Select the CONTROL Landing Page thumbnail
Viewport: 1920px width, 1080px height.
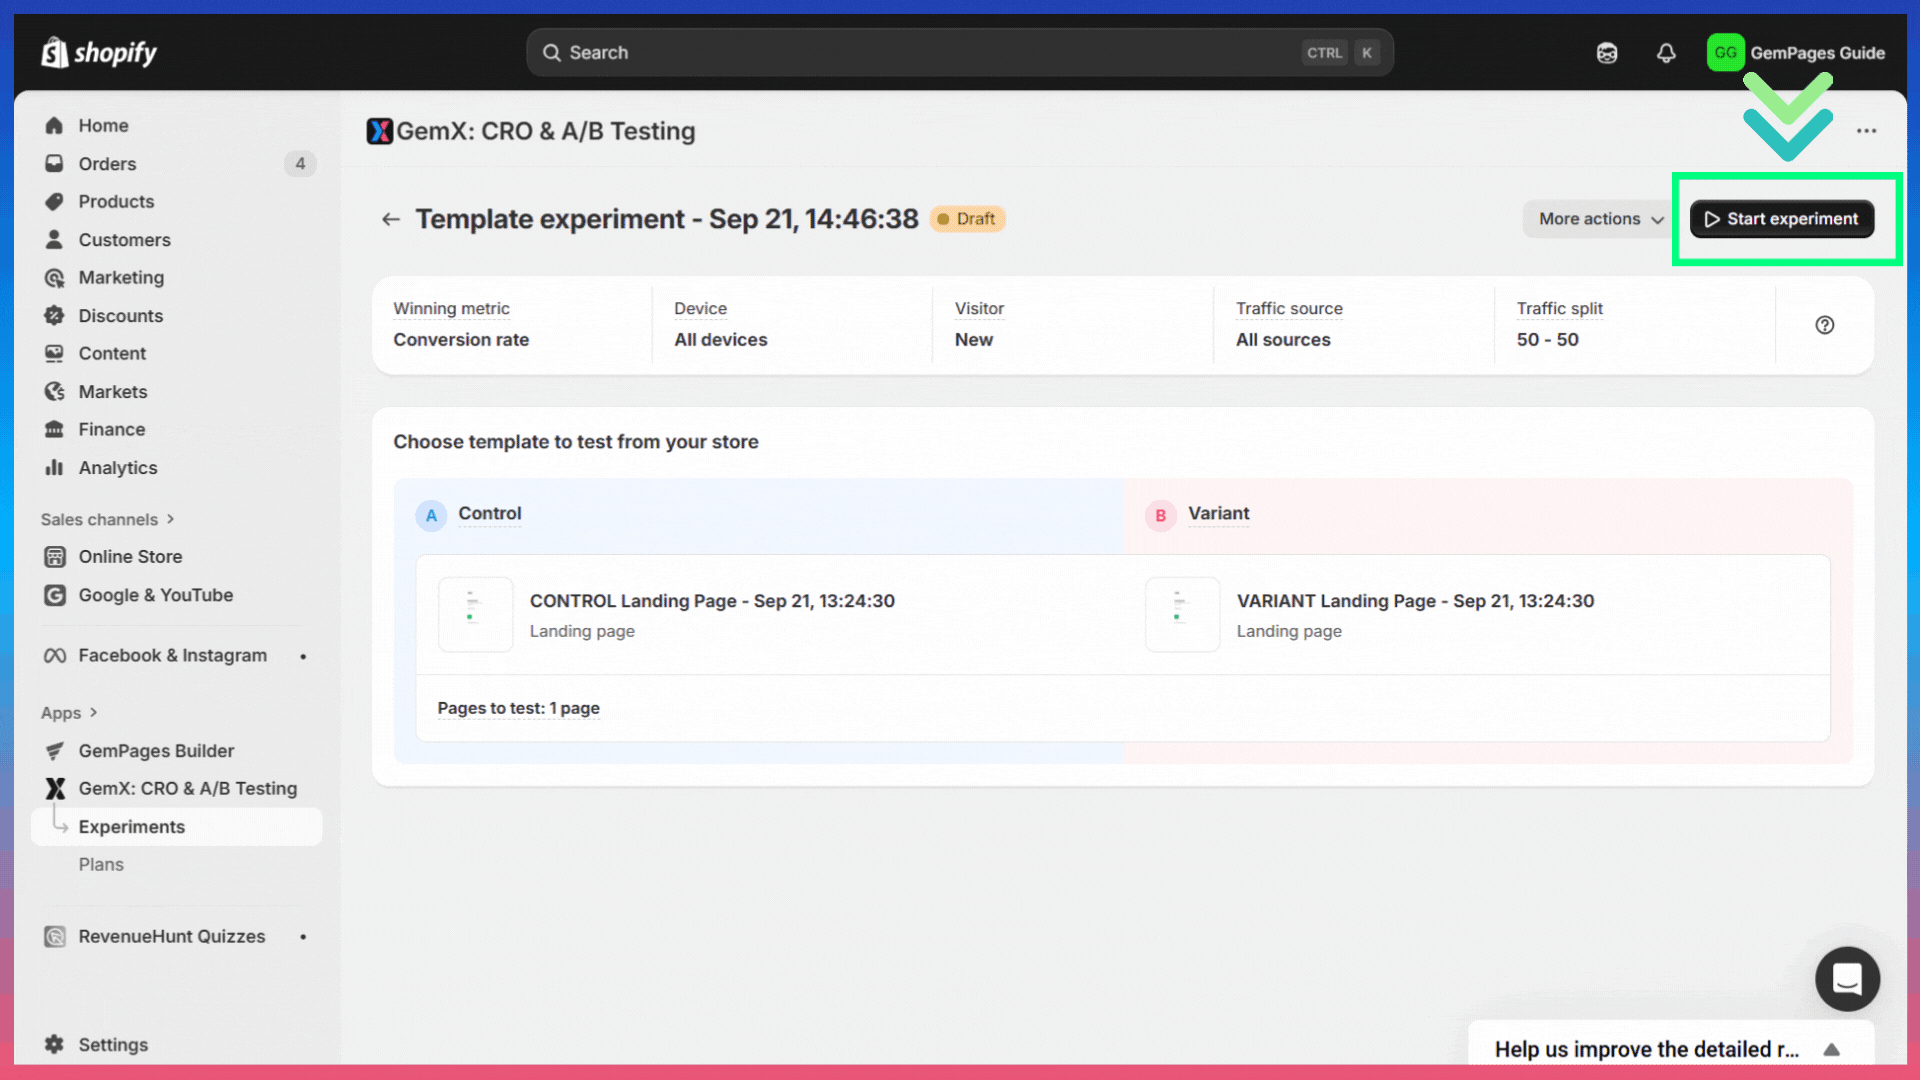click(475, 614)
